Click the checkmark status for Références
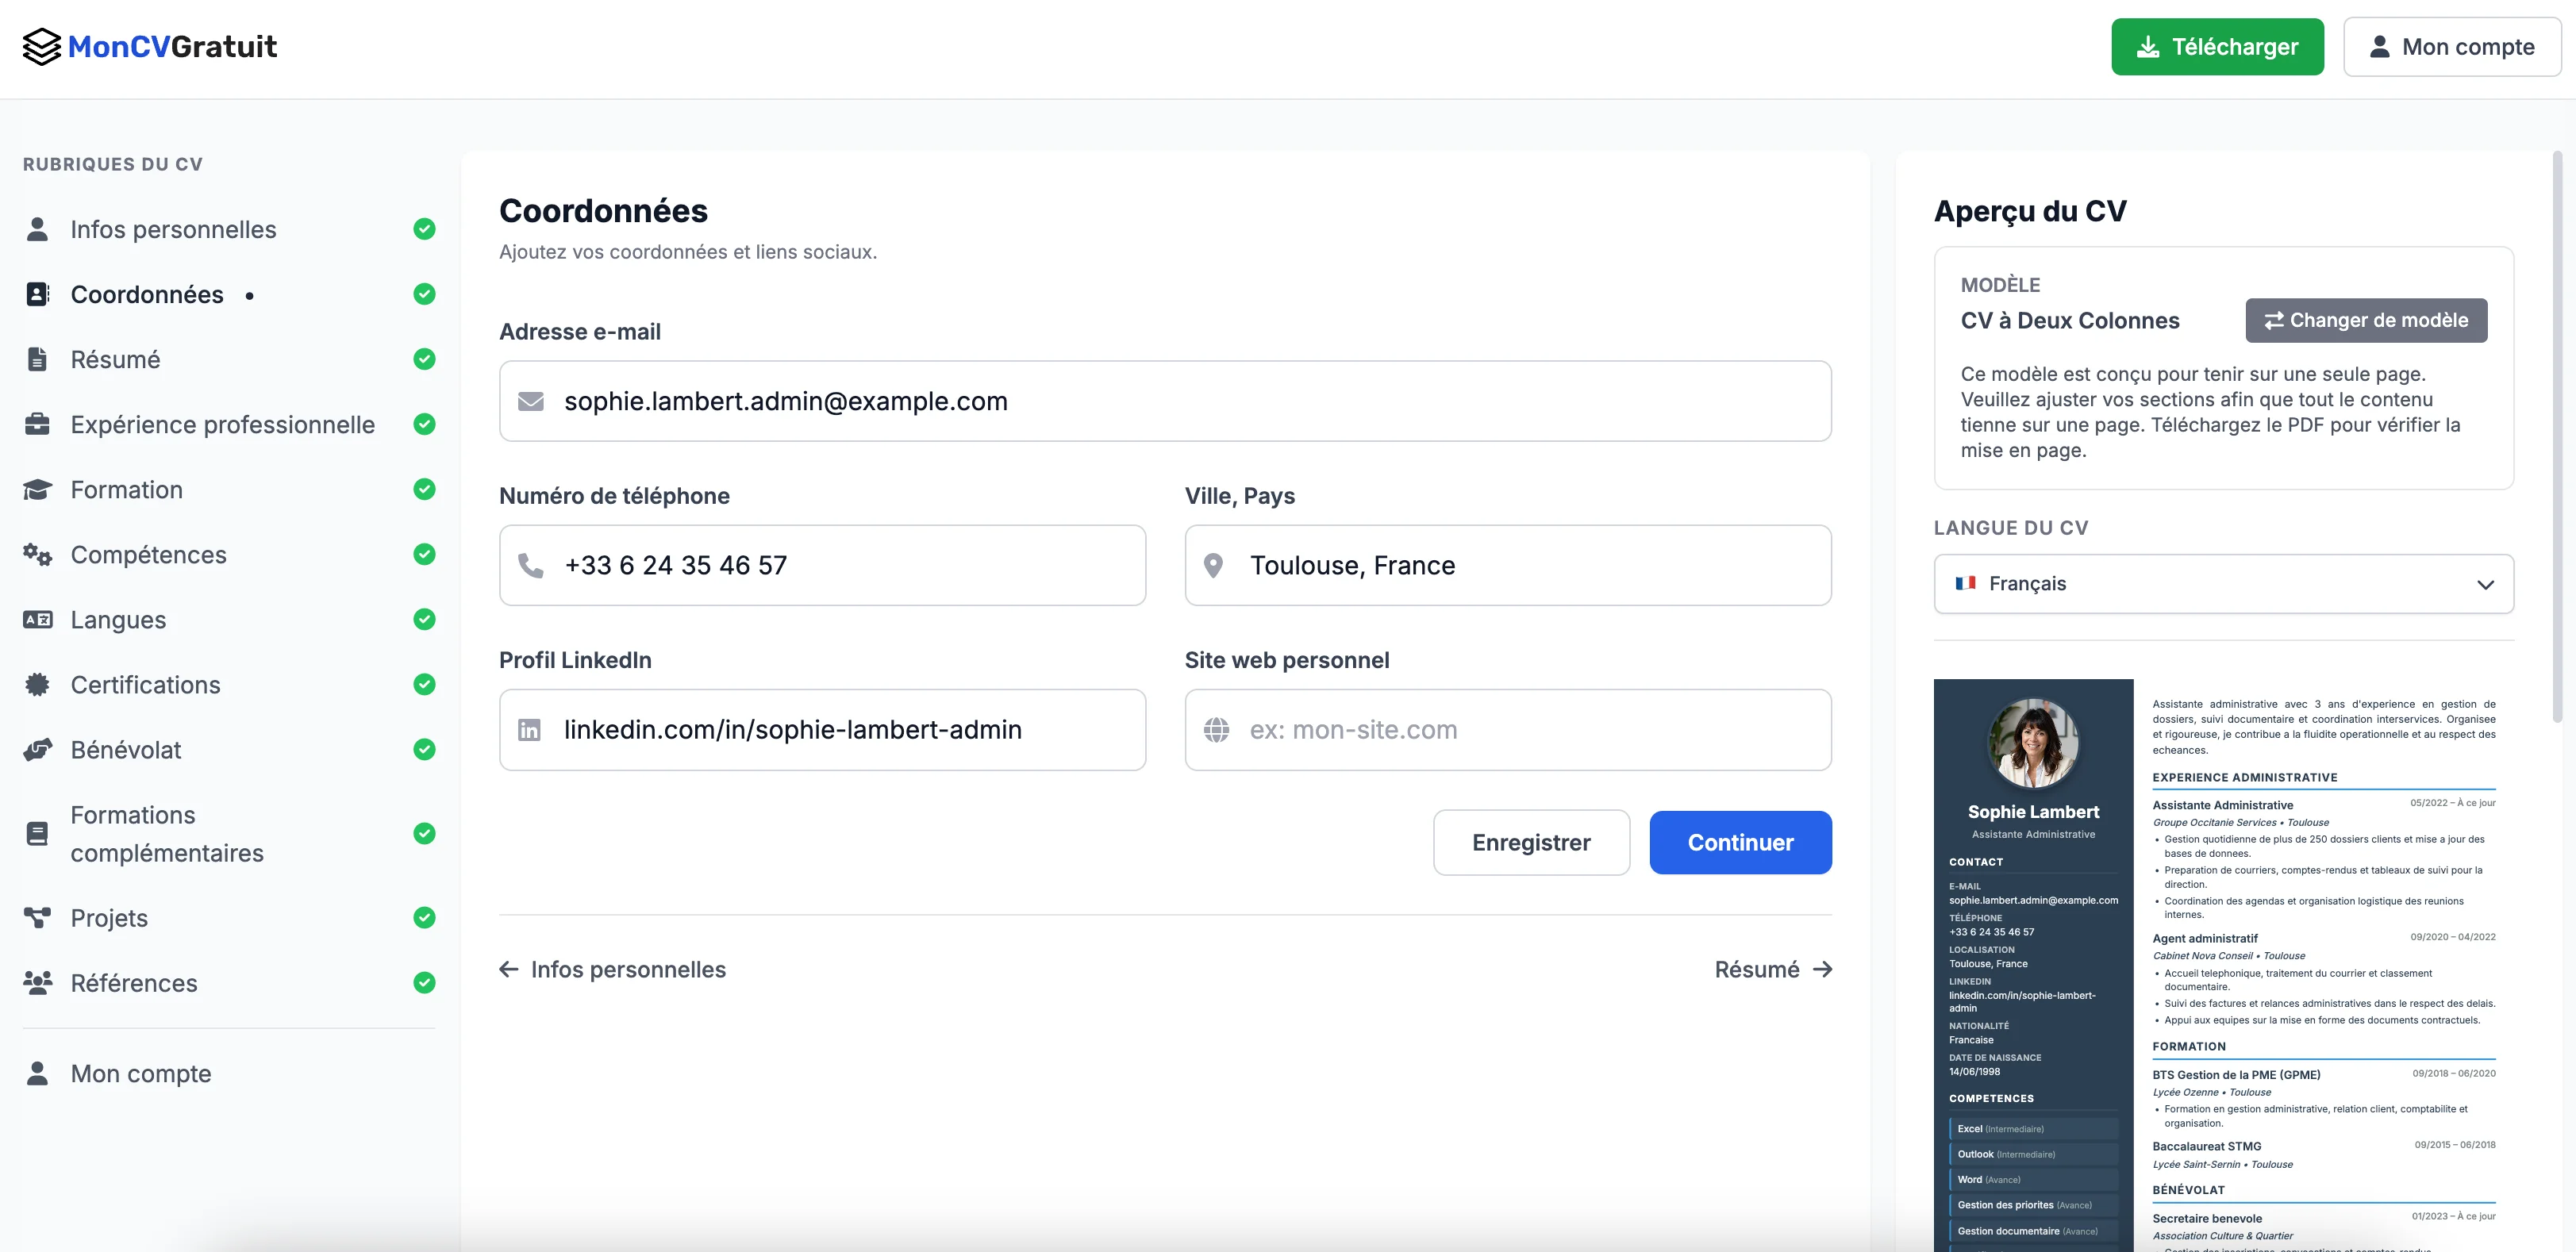Screen dimensions: 2576x1252 (x=425, y=983)
